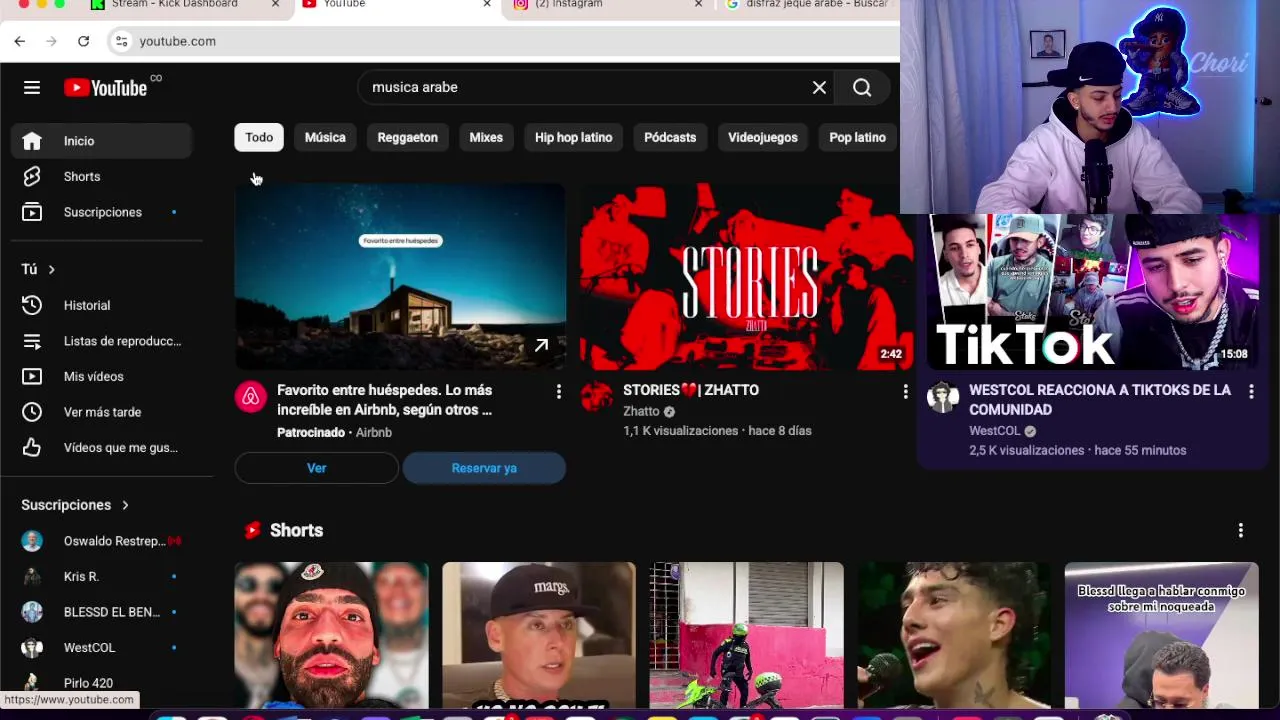1280x720 pixels.
Task: Select the Videojuegos filter chip
Action: [x=763, y=137]
